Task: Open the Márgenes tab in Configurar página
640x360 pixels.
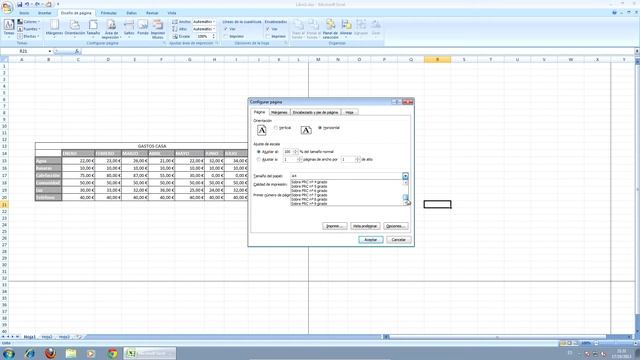Action: [279, 112]
